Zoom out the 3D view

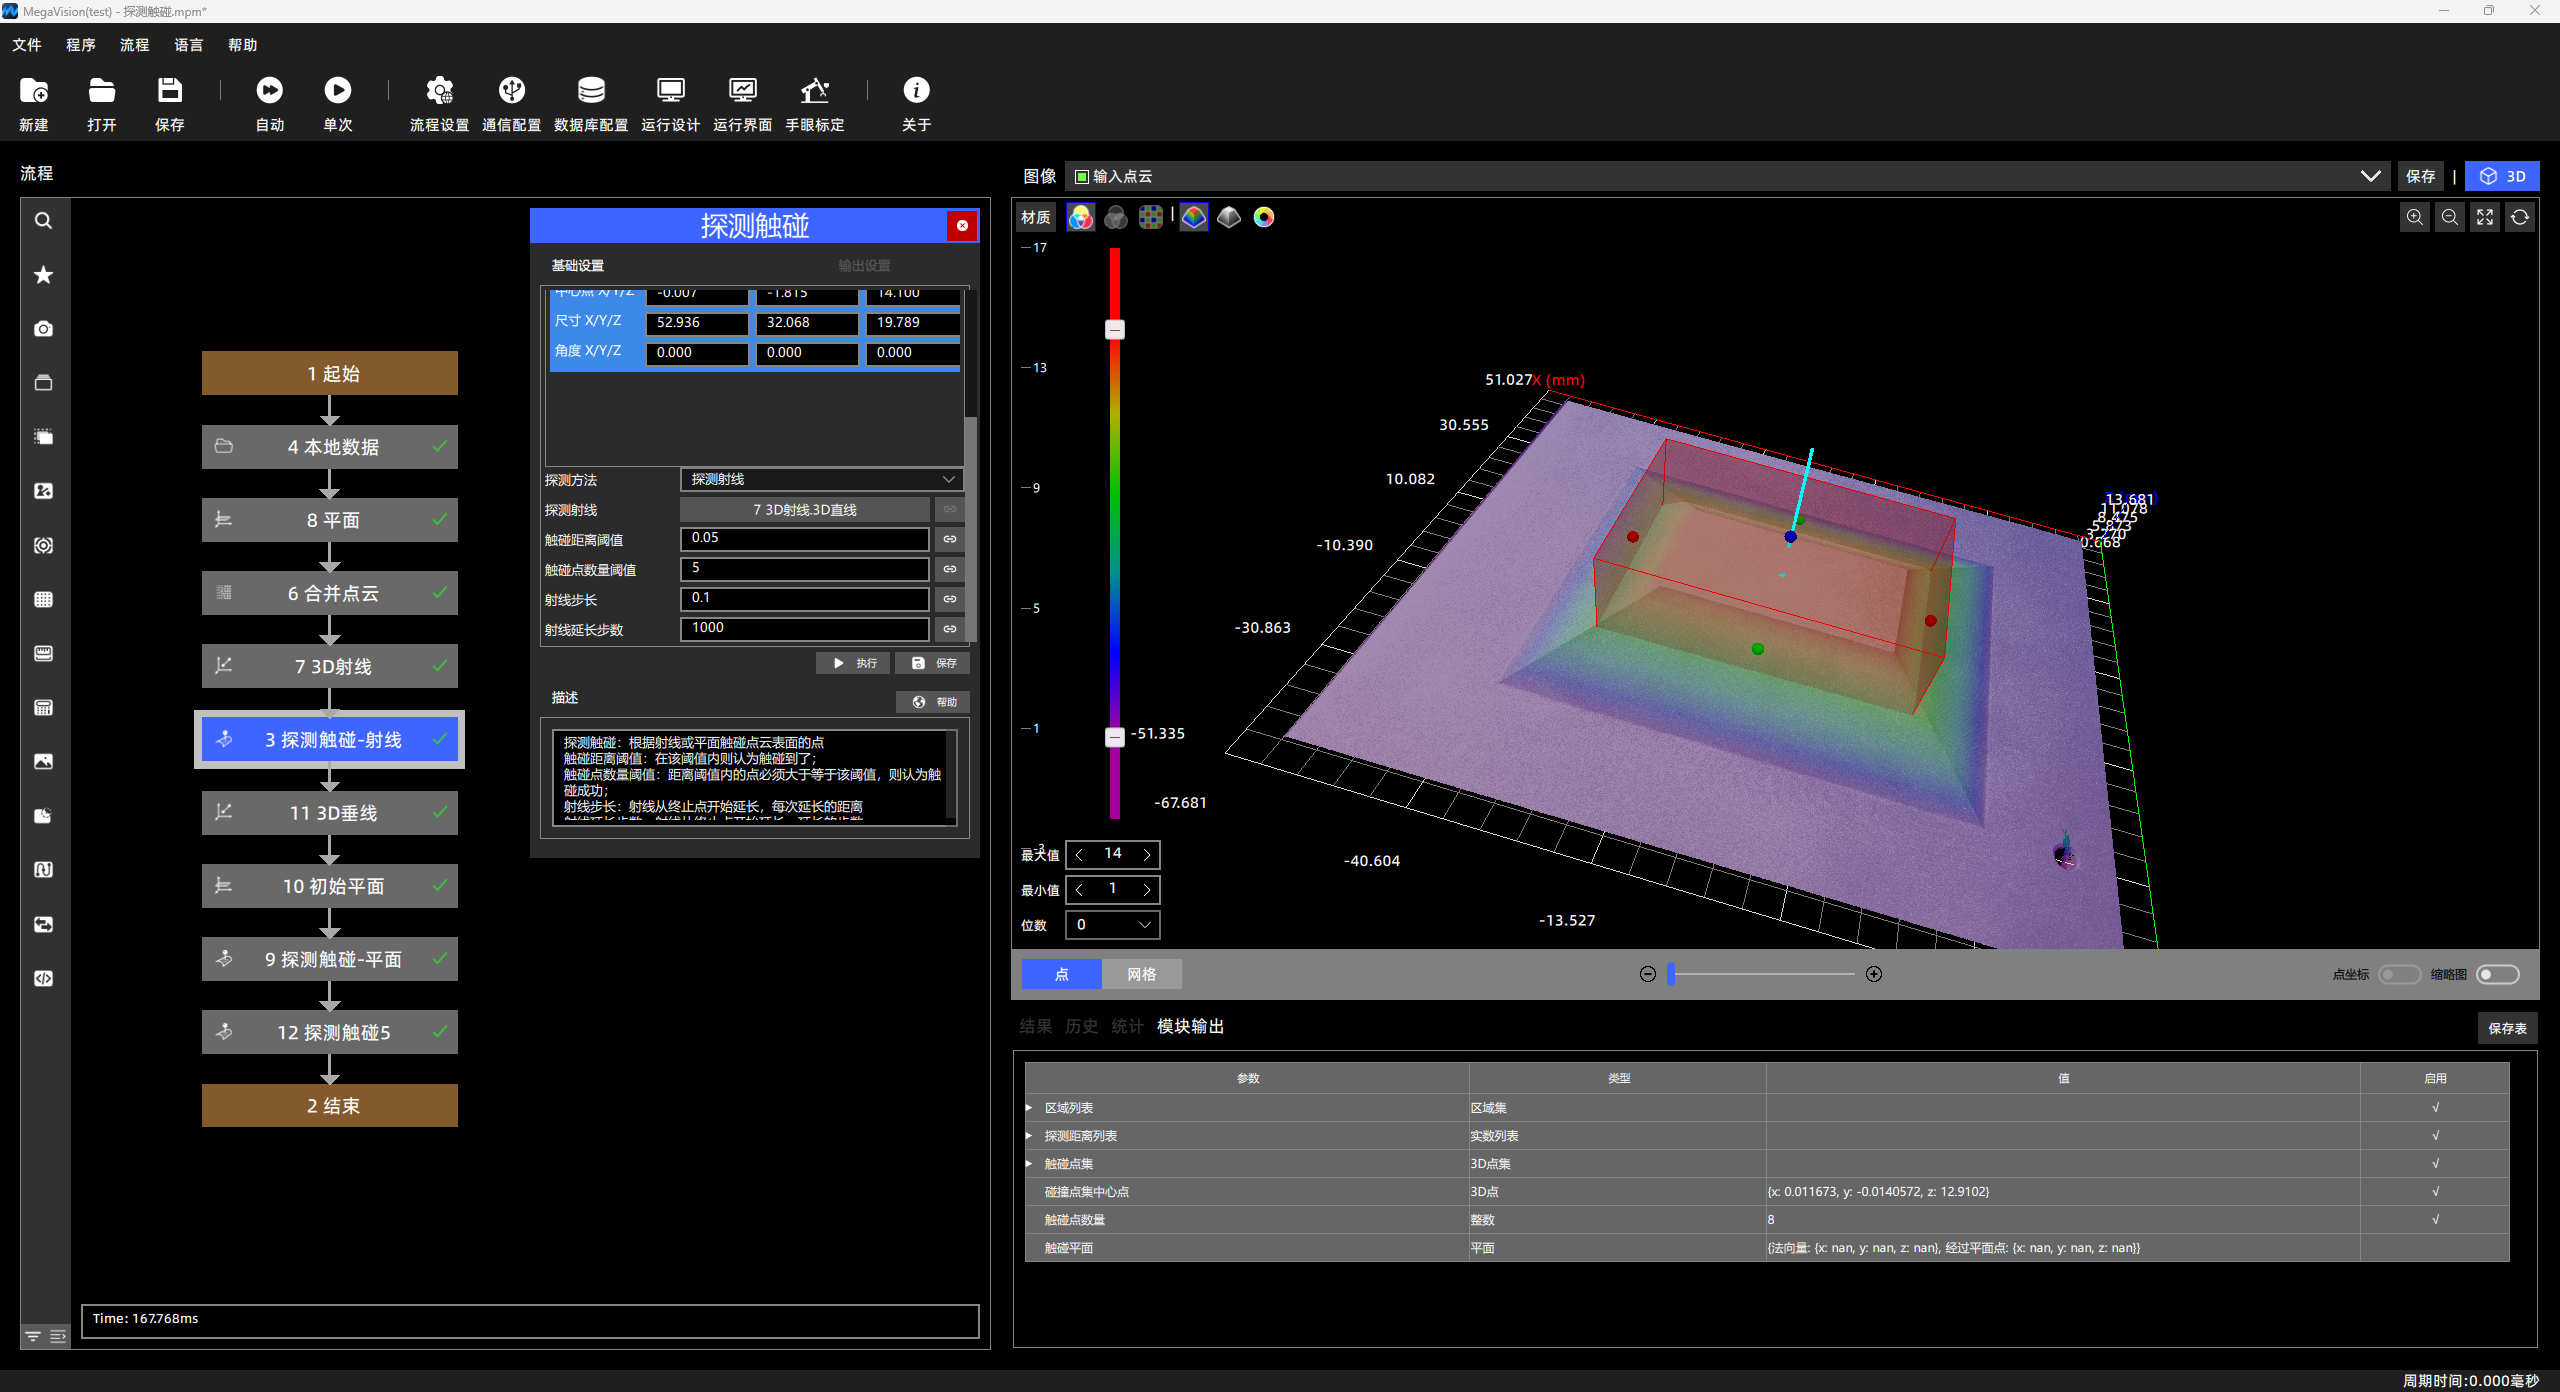tap(2450, 217)
